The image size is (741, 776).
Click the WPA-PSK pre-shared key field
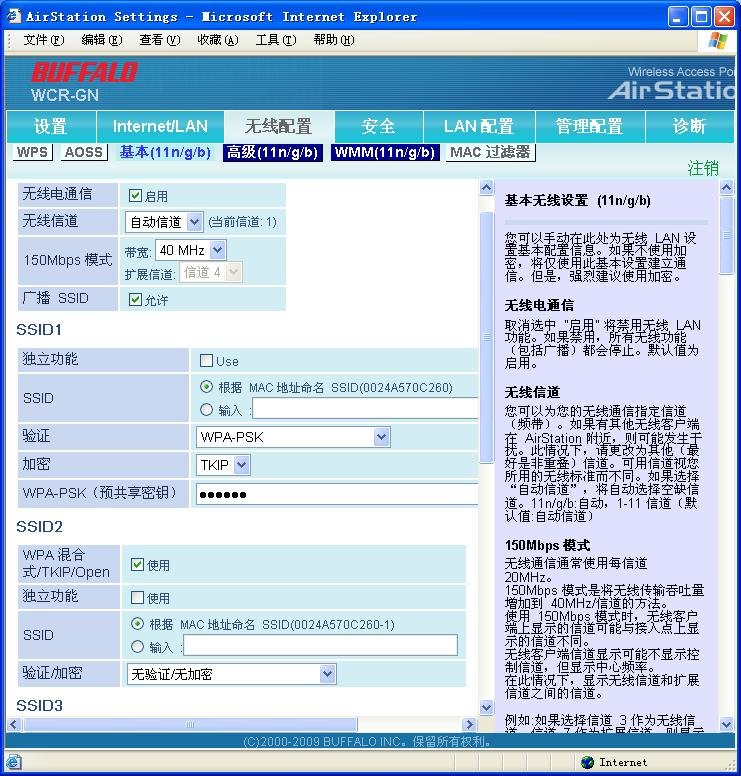pos(336,494)
